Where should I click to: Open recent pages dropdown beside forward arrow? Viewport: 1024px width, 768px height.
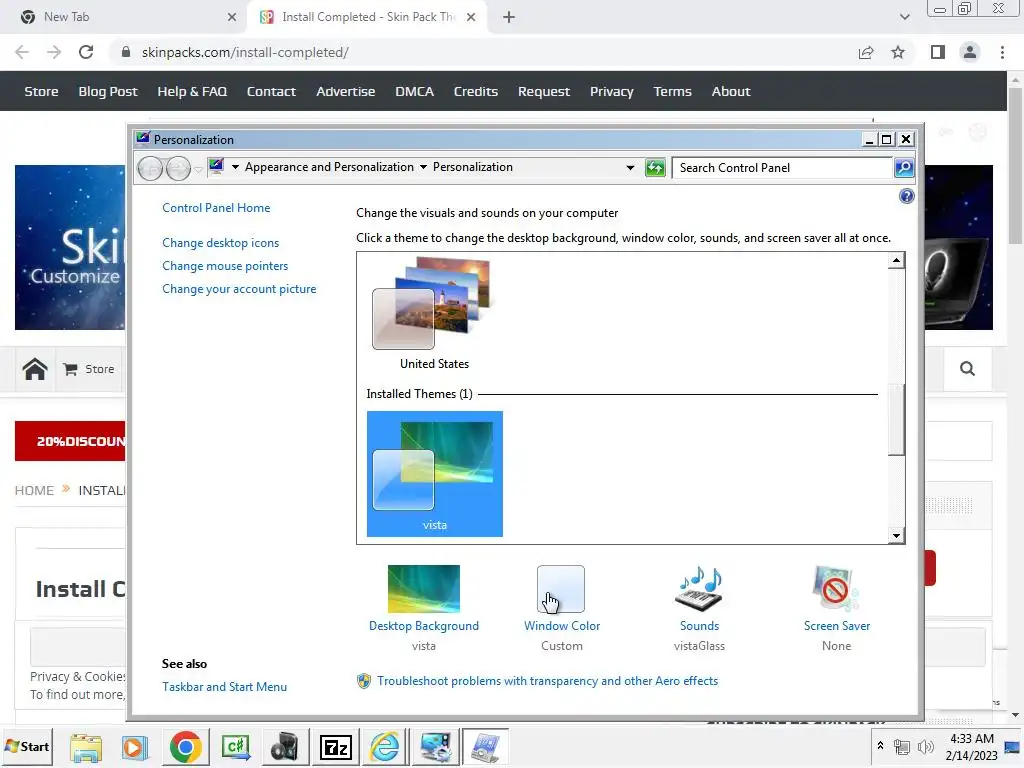pyautogui.click(x=198, y=169)
